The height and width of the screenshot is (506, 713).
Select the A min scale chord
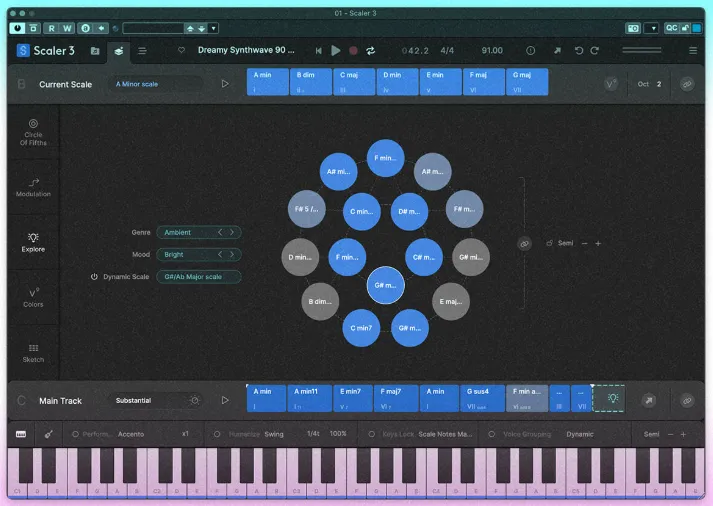(267, 82)
